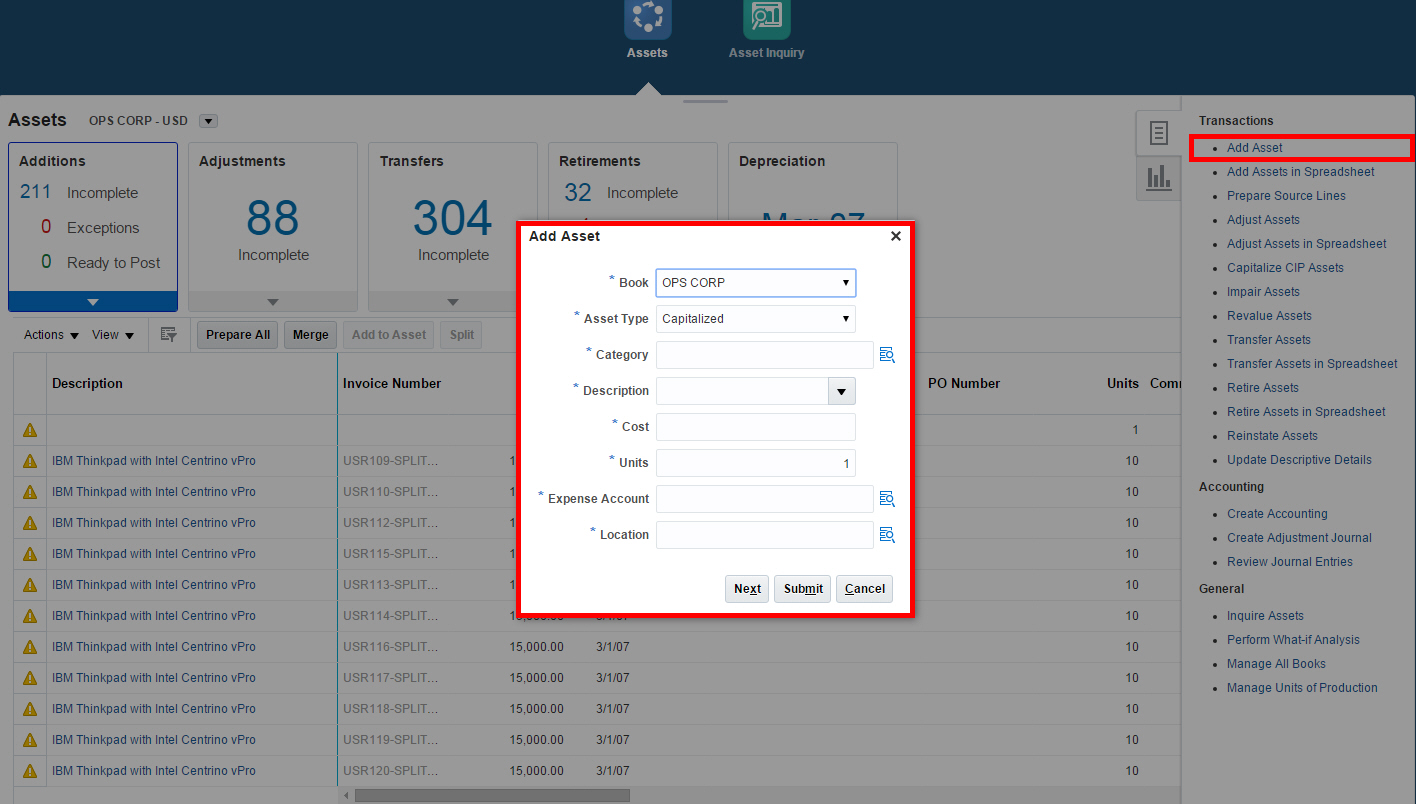Select the Transfers infotile
Screen dimensions: 1416x804
[453, 227]
